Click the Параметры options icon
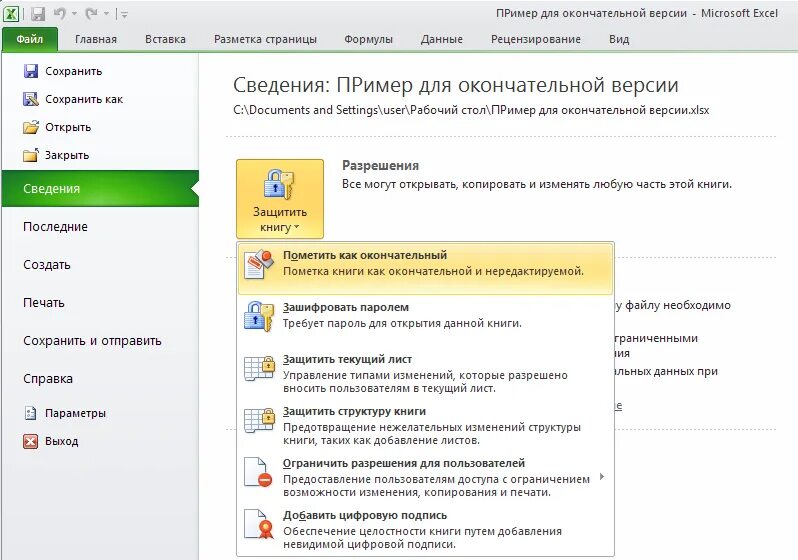Image resolution: width=798 pixels, height=560 pixels. [31, 413]
